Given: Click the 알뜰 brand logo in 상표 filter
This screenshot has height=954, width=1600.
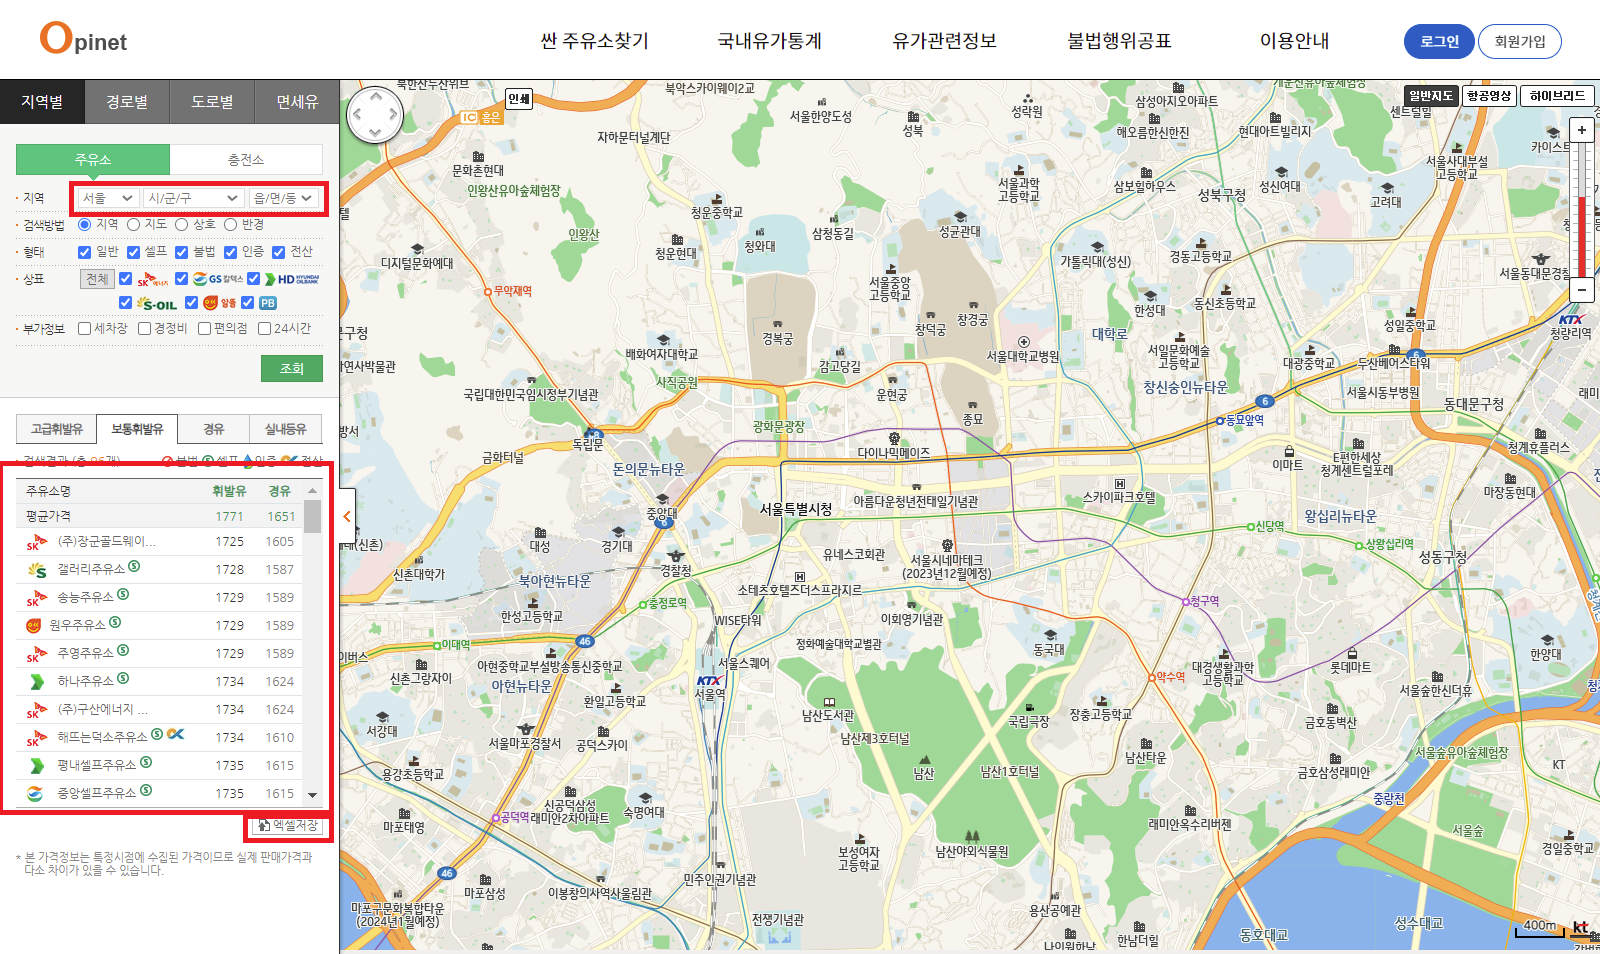Looking at the screenshot, I should 220,303.
